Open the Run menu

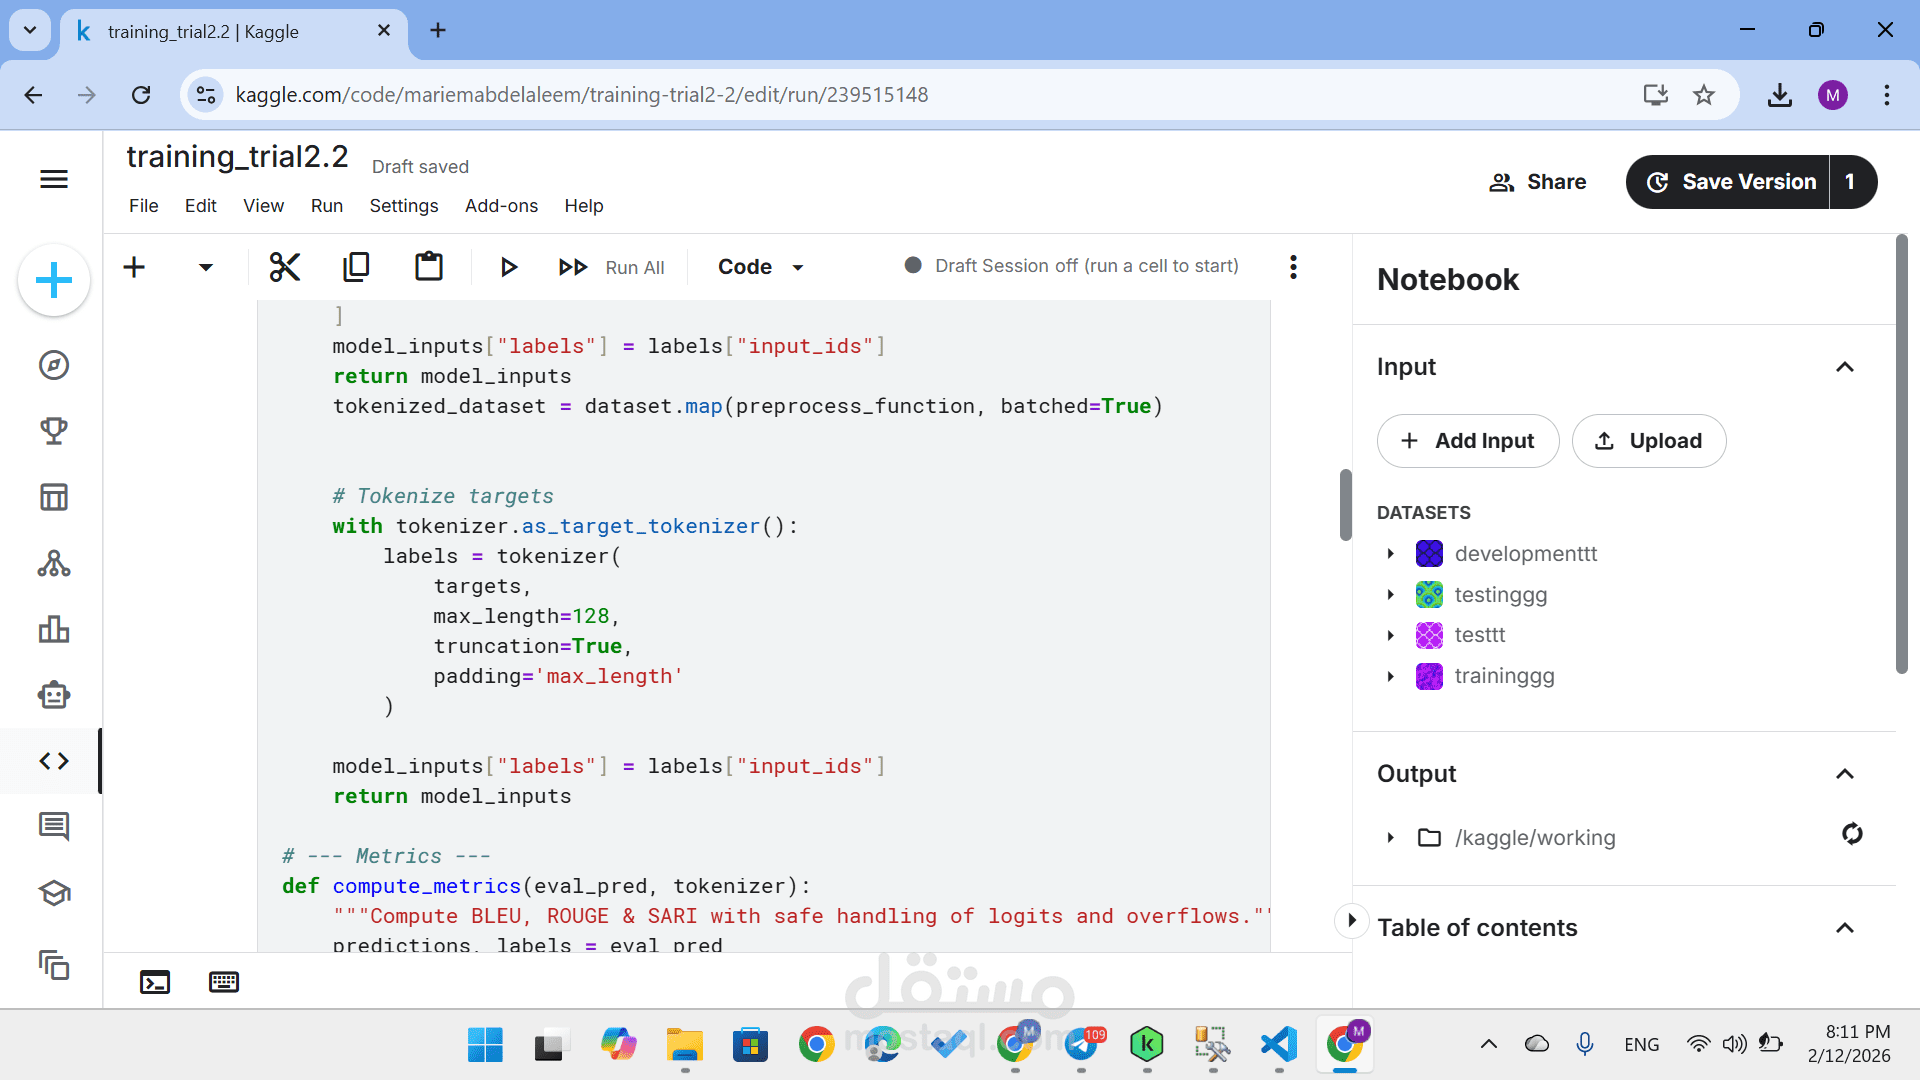point(326,205)
